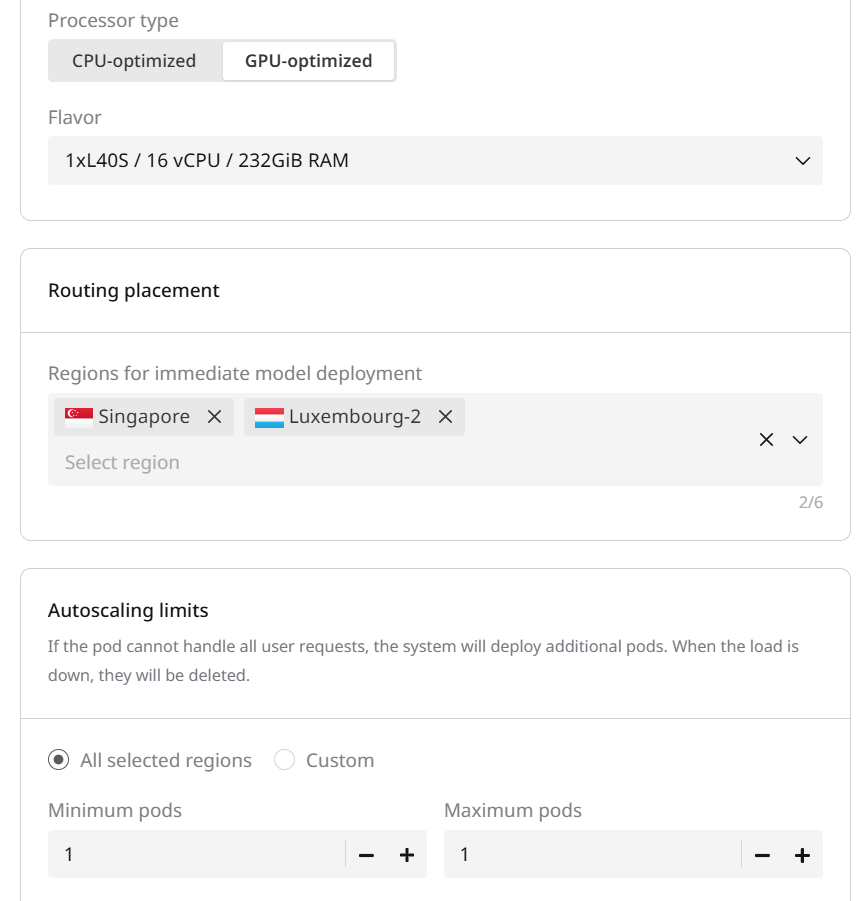Screen dimensions: 866x901
Task: Remove the Luxembourg-2 region tag
Action: (x=445, y=417)
